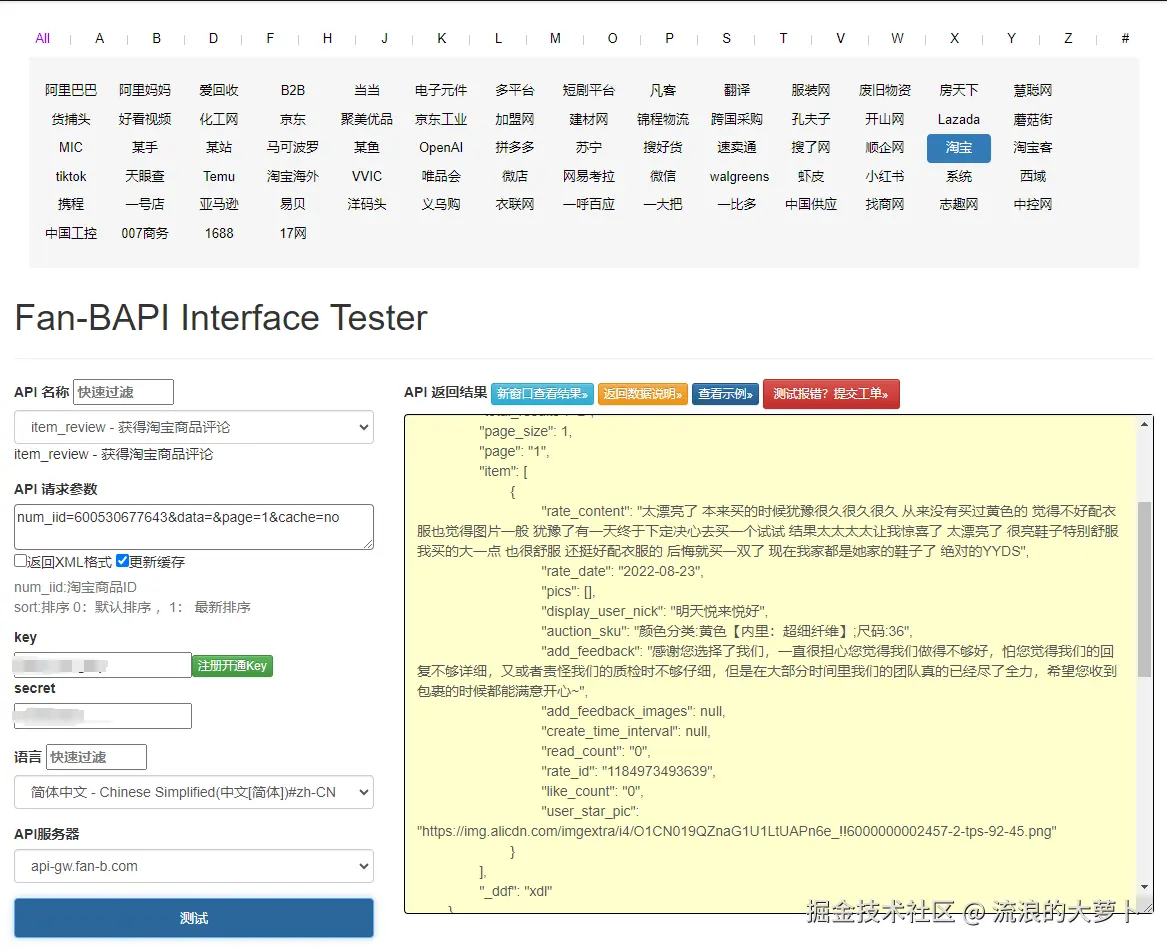Choose the 拼多多 platform
Viewport: 1167px width, 951px height.
click(514, 147)
